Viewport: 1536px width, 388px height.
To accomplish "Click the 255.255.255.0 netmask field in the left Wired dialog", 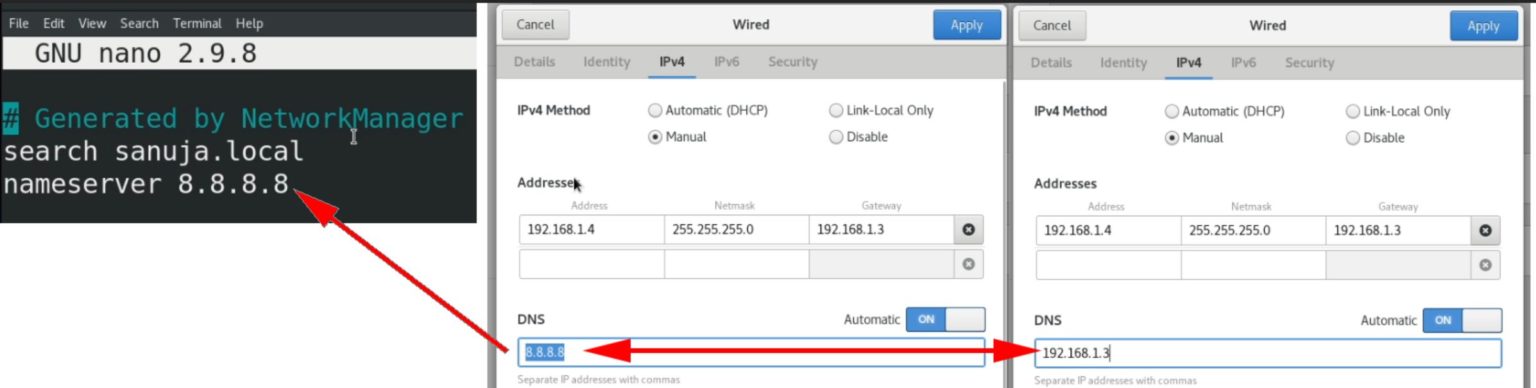I will click(x=736, y=230).
